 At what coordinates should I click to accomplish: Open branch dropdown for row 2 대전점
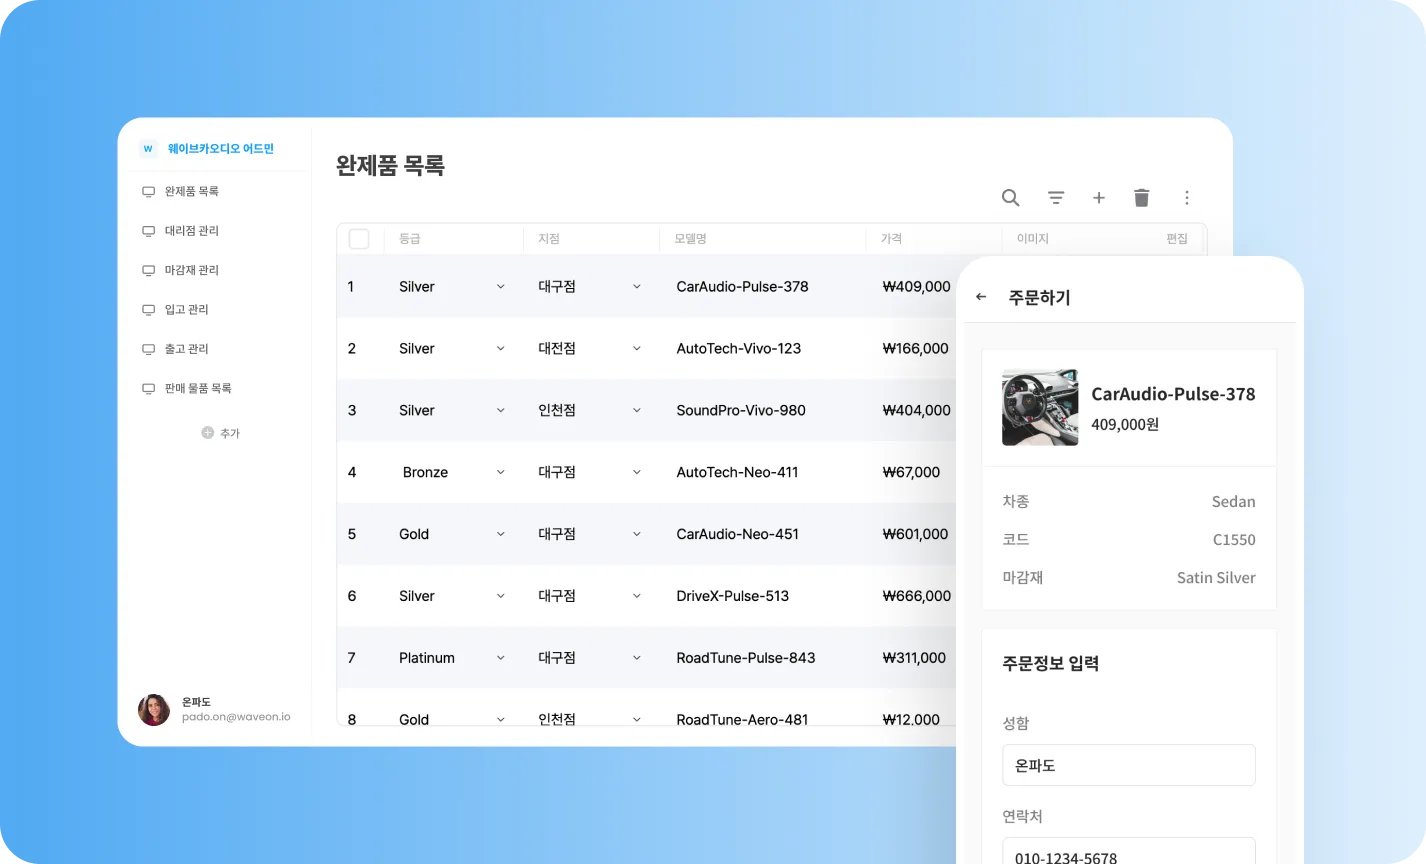[x=637, y=349]
